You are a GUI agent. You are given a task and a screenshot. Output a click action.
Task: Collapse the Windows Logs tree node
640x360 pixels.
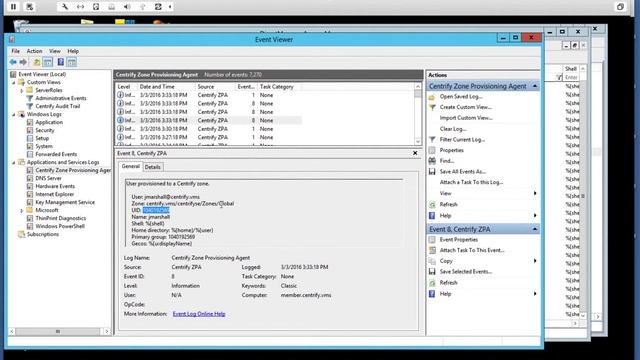coord(14,115)
